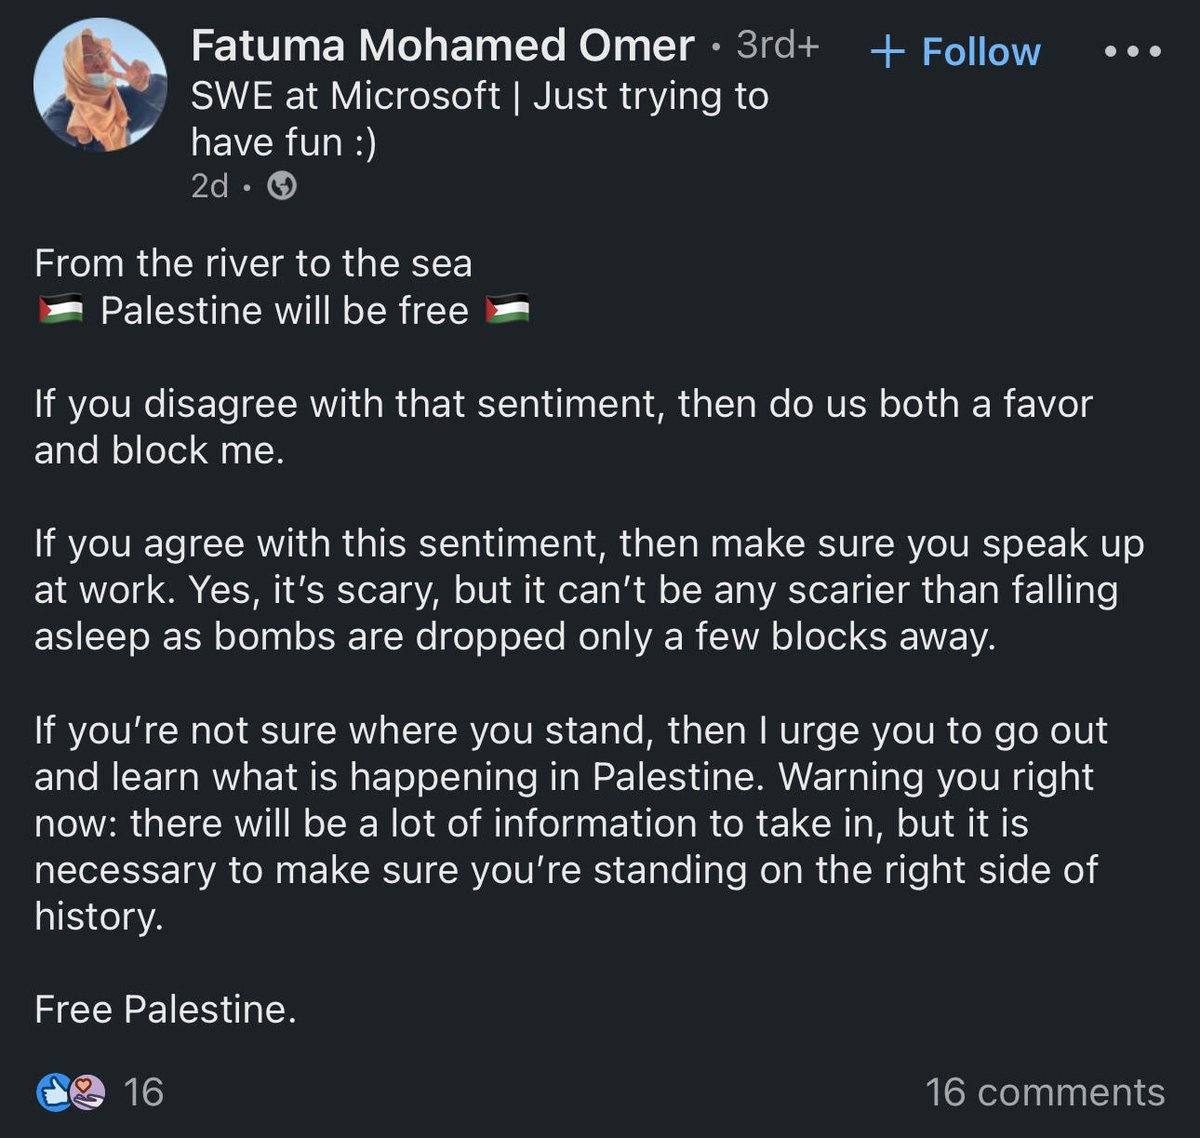Click the Palestine flag before "Palestine will be free"
The width and height of the screenshot is (1200, 1138).
pyautogui.click(x=60, y=311)
